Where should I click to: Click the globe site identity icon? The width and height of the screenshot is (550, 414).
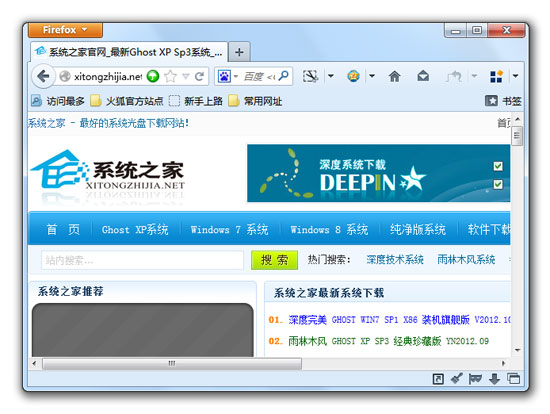click(65, 76)
